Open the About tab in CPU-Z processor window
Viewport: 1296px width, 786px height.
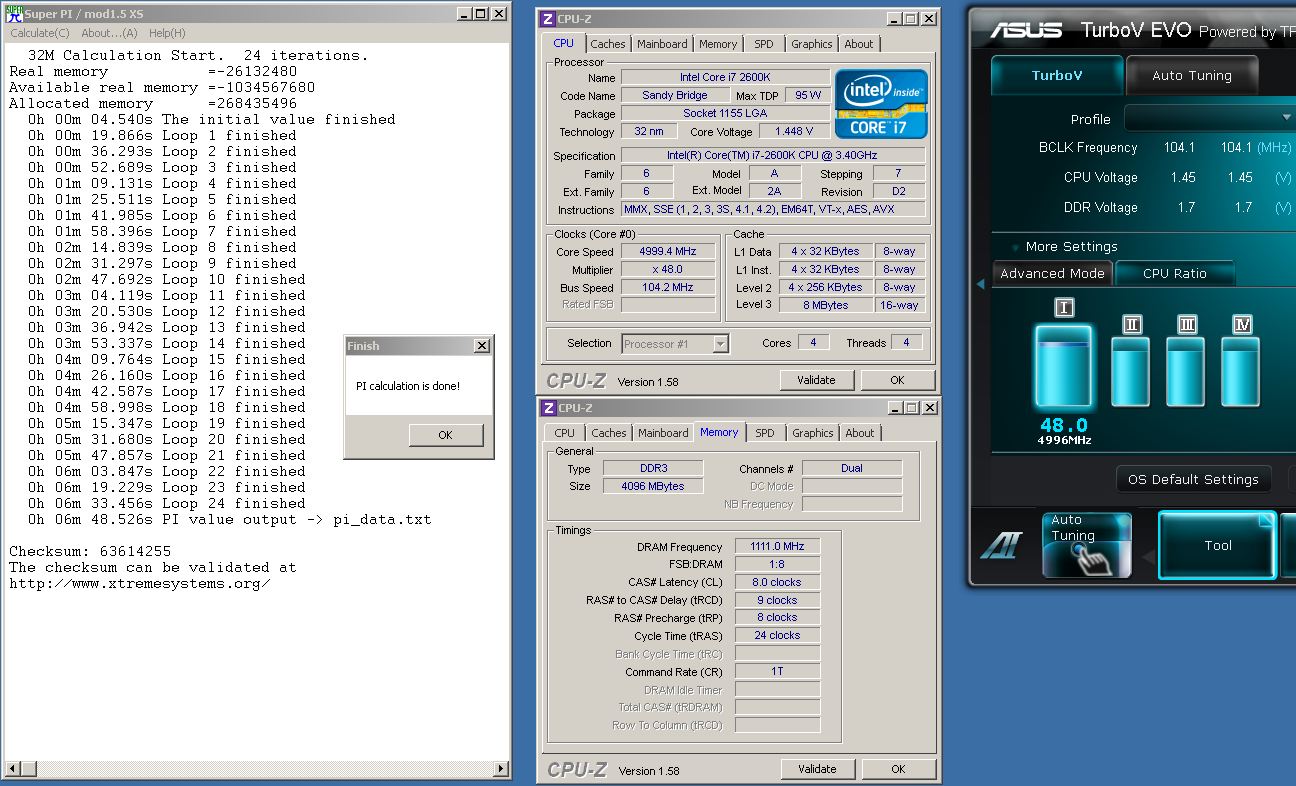click(x=859, y=44)
